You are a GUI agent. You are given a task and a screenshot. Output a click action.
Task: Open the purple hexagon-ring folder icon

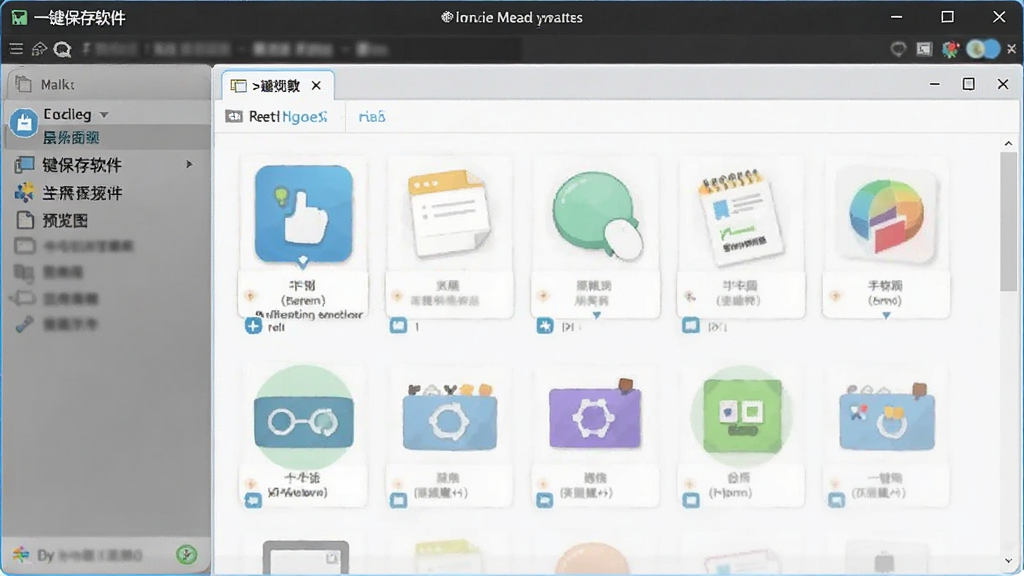(595, 415)
